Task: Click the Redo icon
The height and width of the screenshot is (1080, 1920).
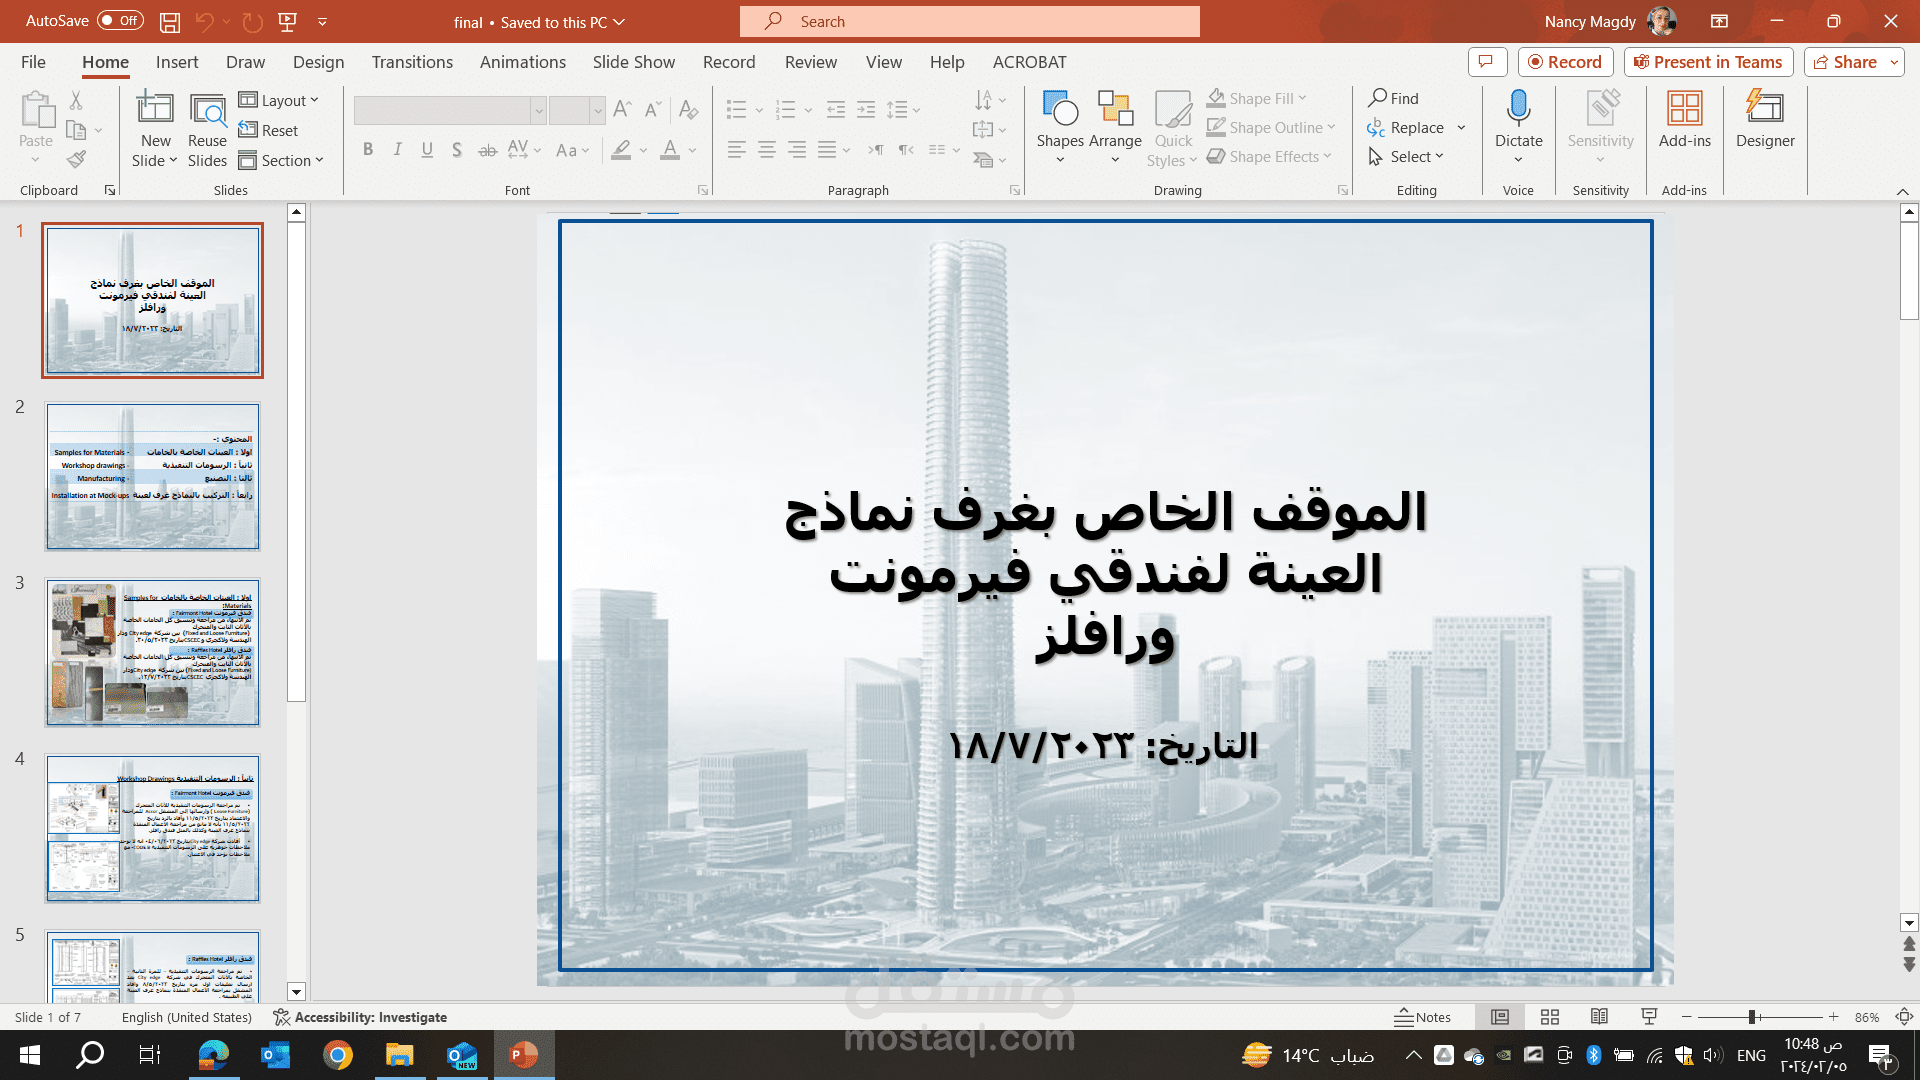Action: coord(252,21)
